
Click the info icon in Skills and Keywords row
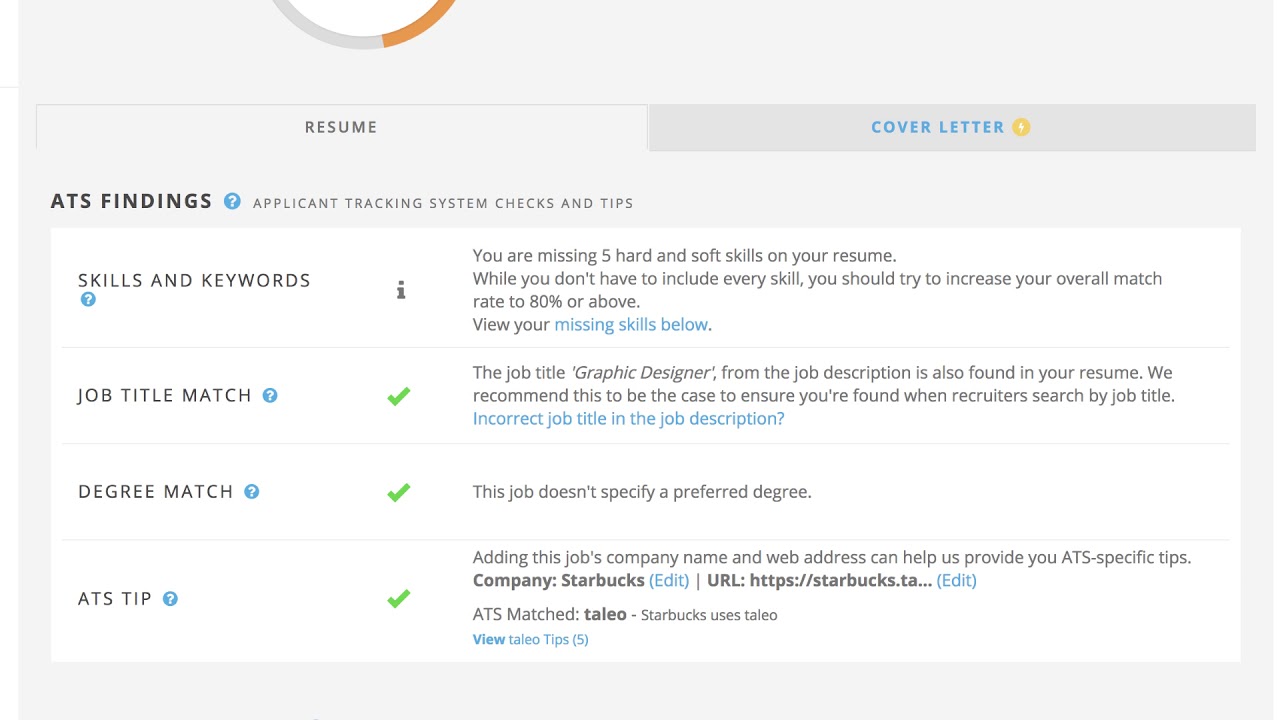401,290
